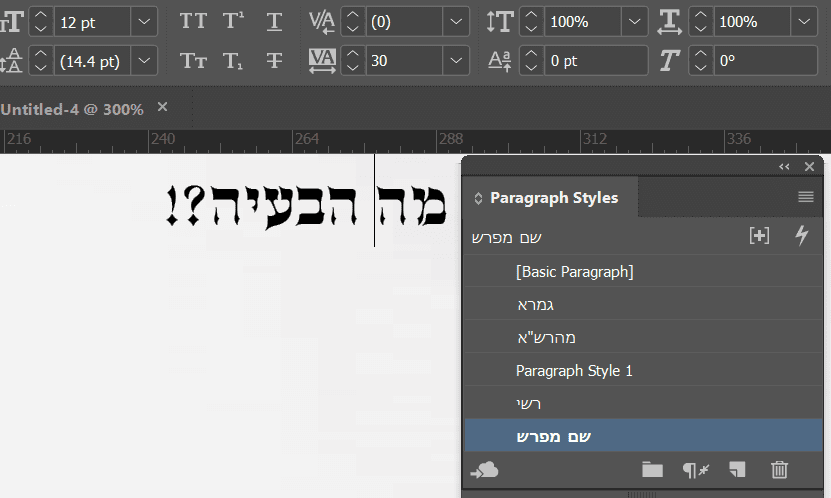Toggle Underline formatting

[274, 21]
